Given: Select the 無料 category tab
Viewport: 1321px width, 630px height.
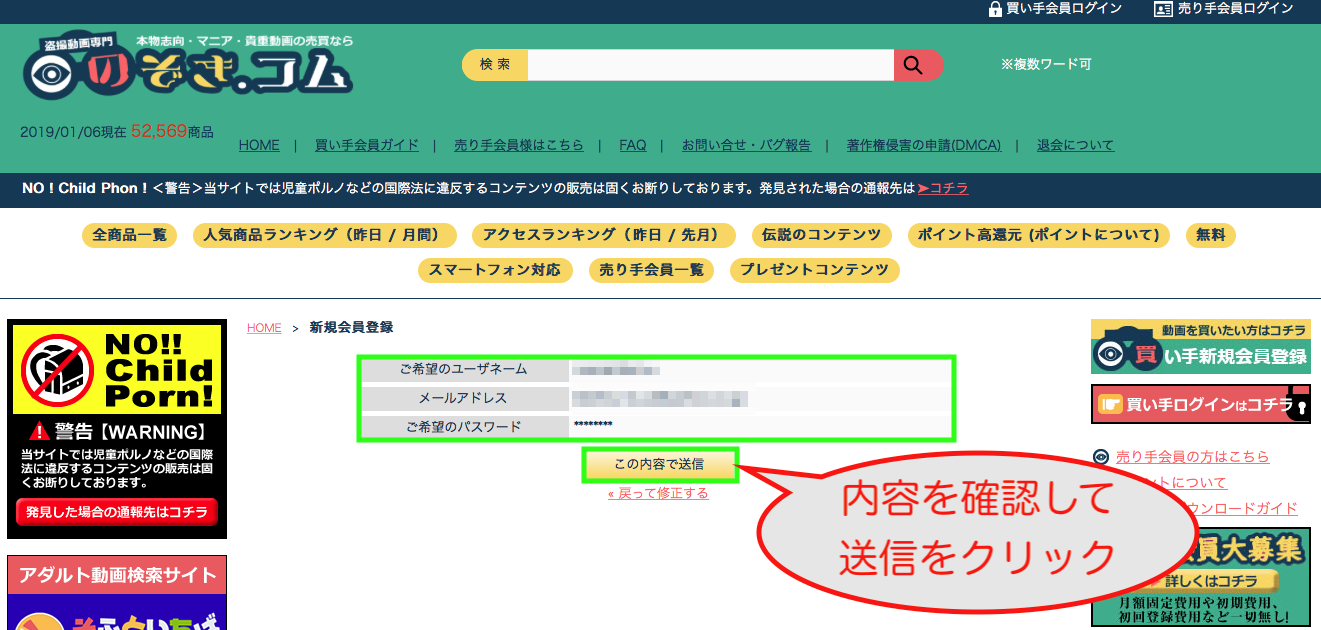Looking at the screenshot, I should click(1210, 235).
